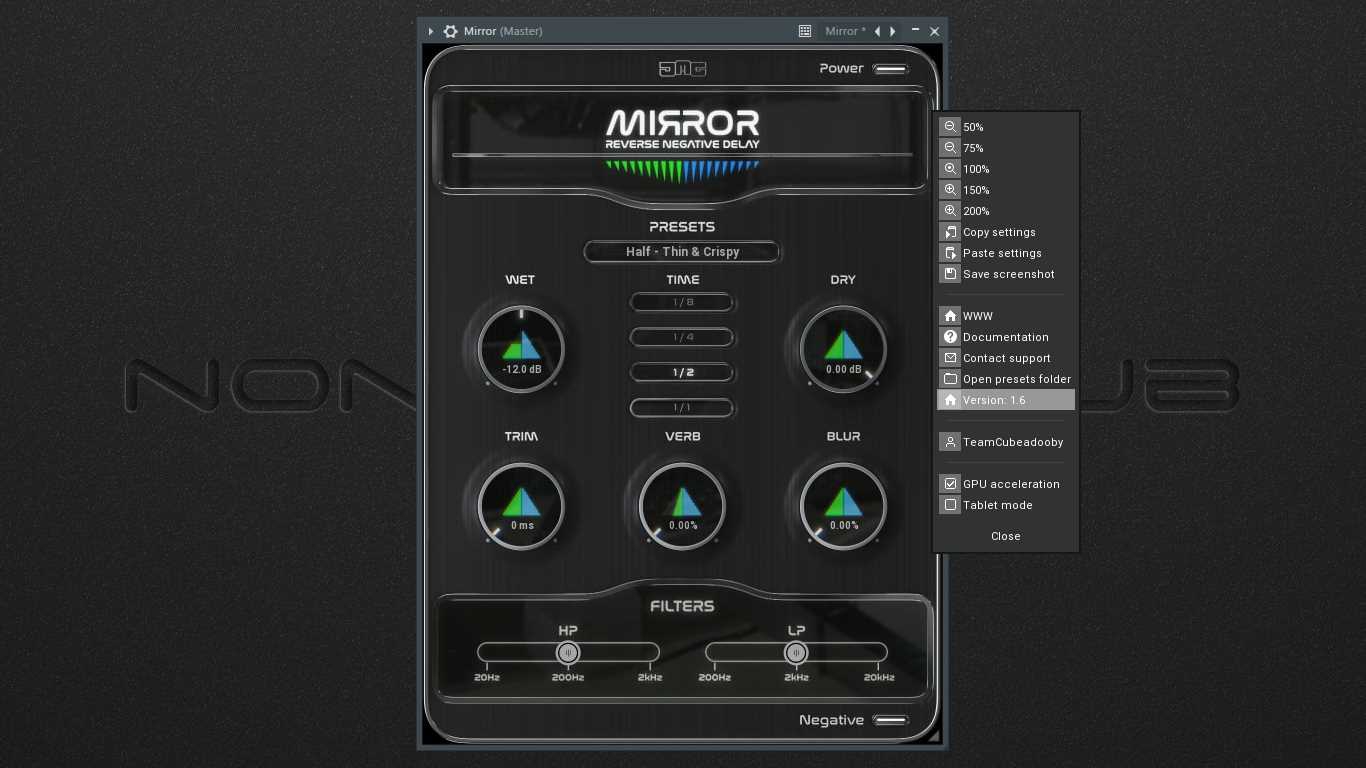Select previous preset with left arrow in title bar
Viewport: 1366px width, 768px height.
coord(877,31)
